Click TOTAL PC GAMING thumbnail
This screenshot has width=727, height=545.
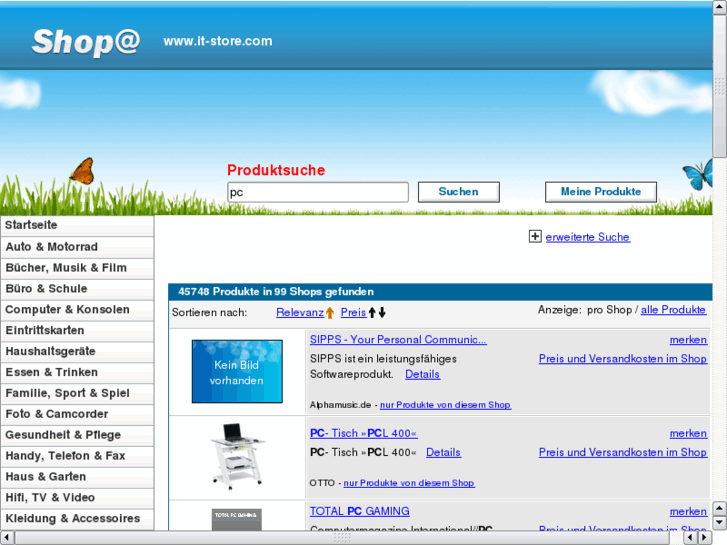tap(237, 519)
